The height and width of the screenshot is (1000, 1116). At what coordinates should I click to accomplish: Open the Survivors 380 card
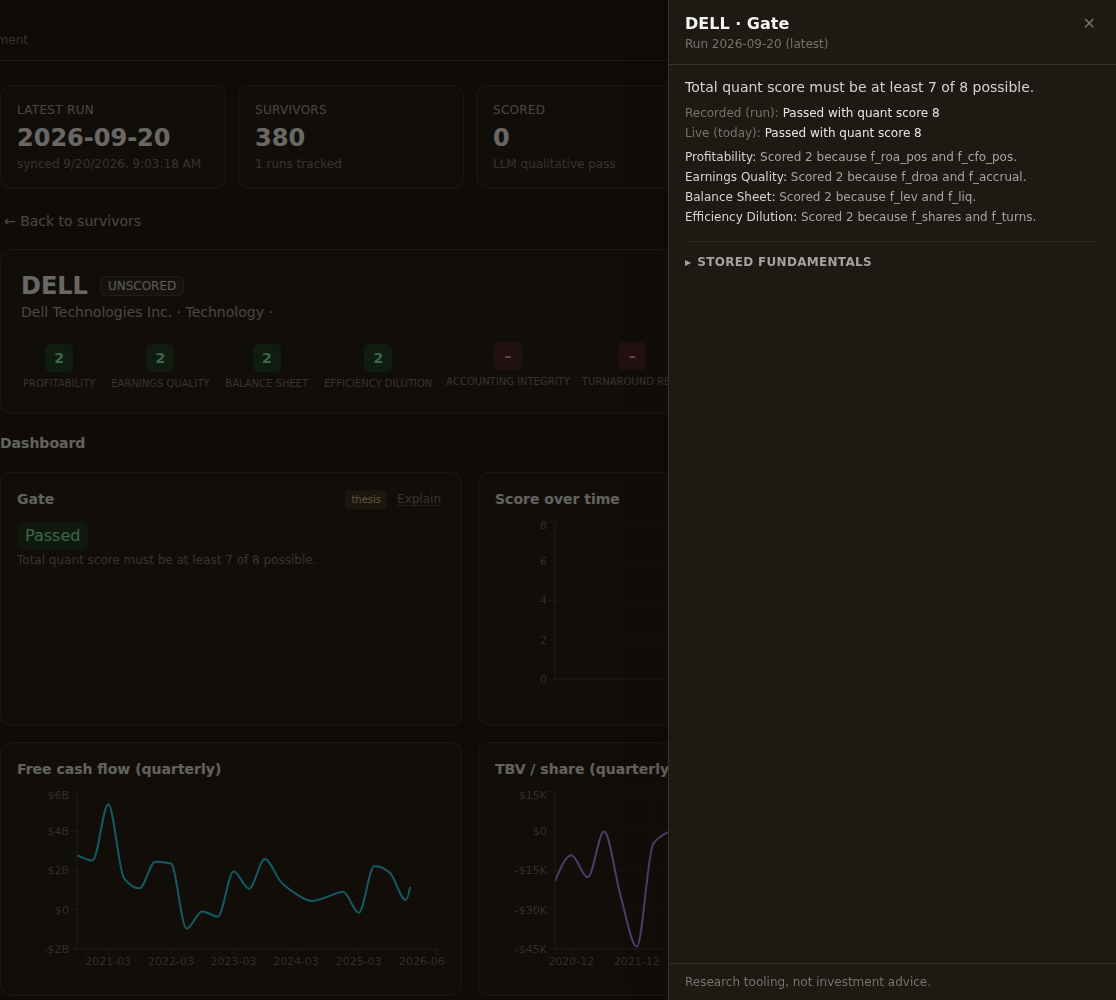coord(351,137)
